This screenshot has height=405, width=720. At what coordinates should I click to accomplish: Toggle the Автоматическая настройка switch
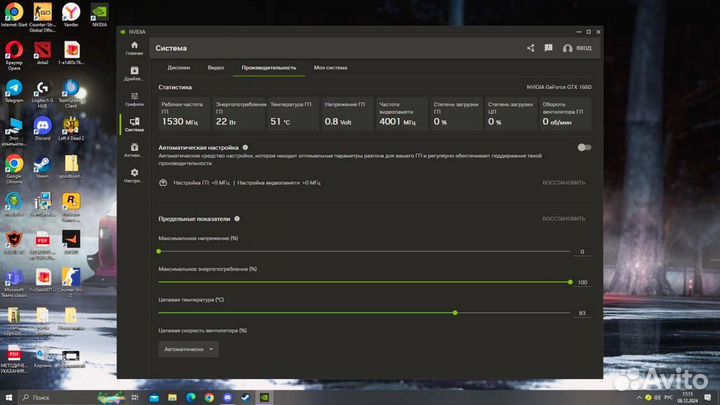point(584,147)
